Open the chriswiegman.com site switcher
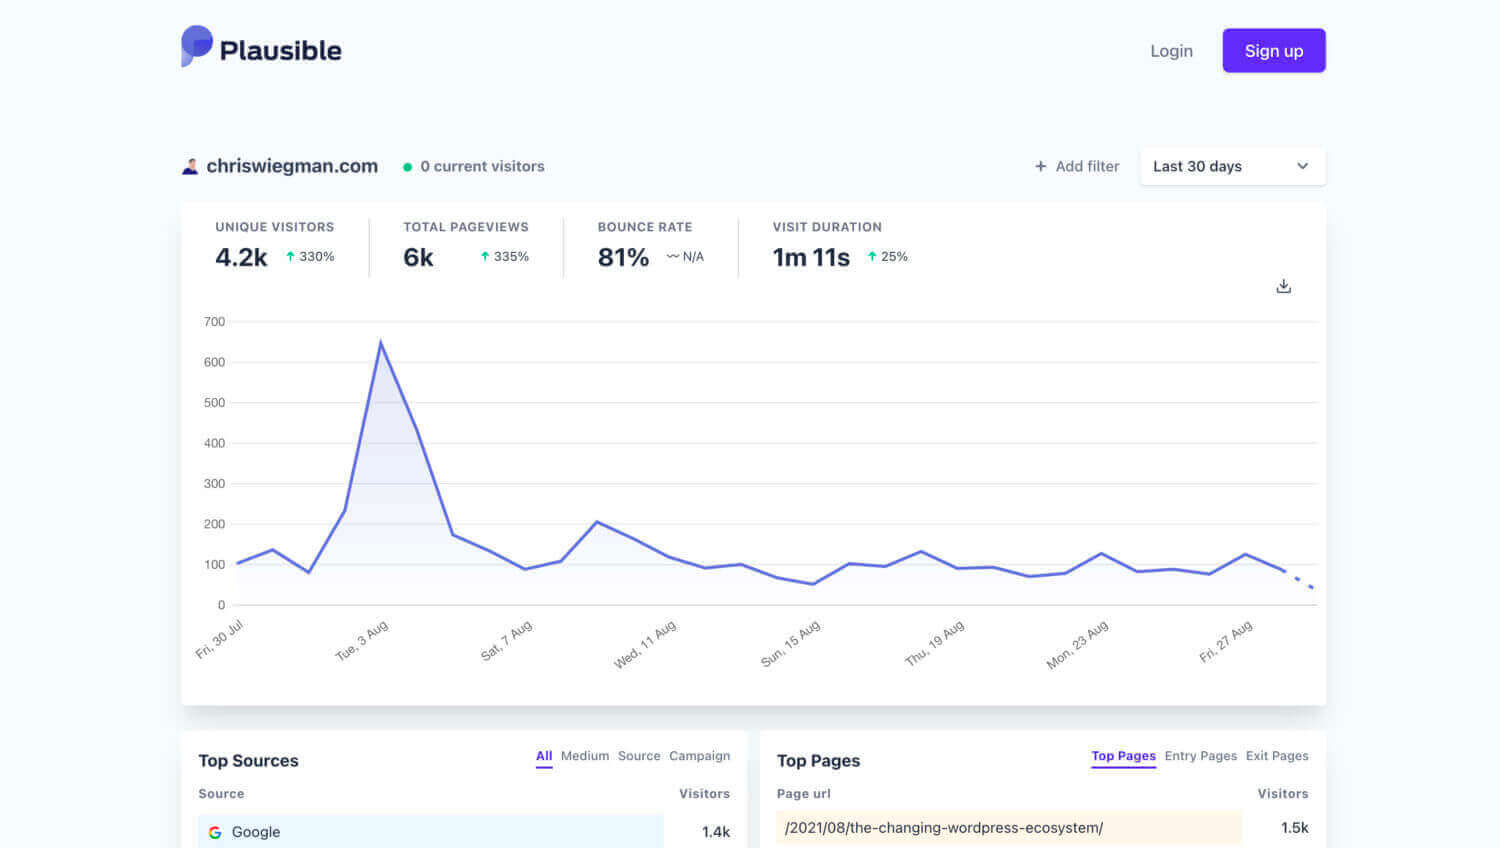Viewport: 1500px width, 848px height. click(291, 167)
